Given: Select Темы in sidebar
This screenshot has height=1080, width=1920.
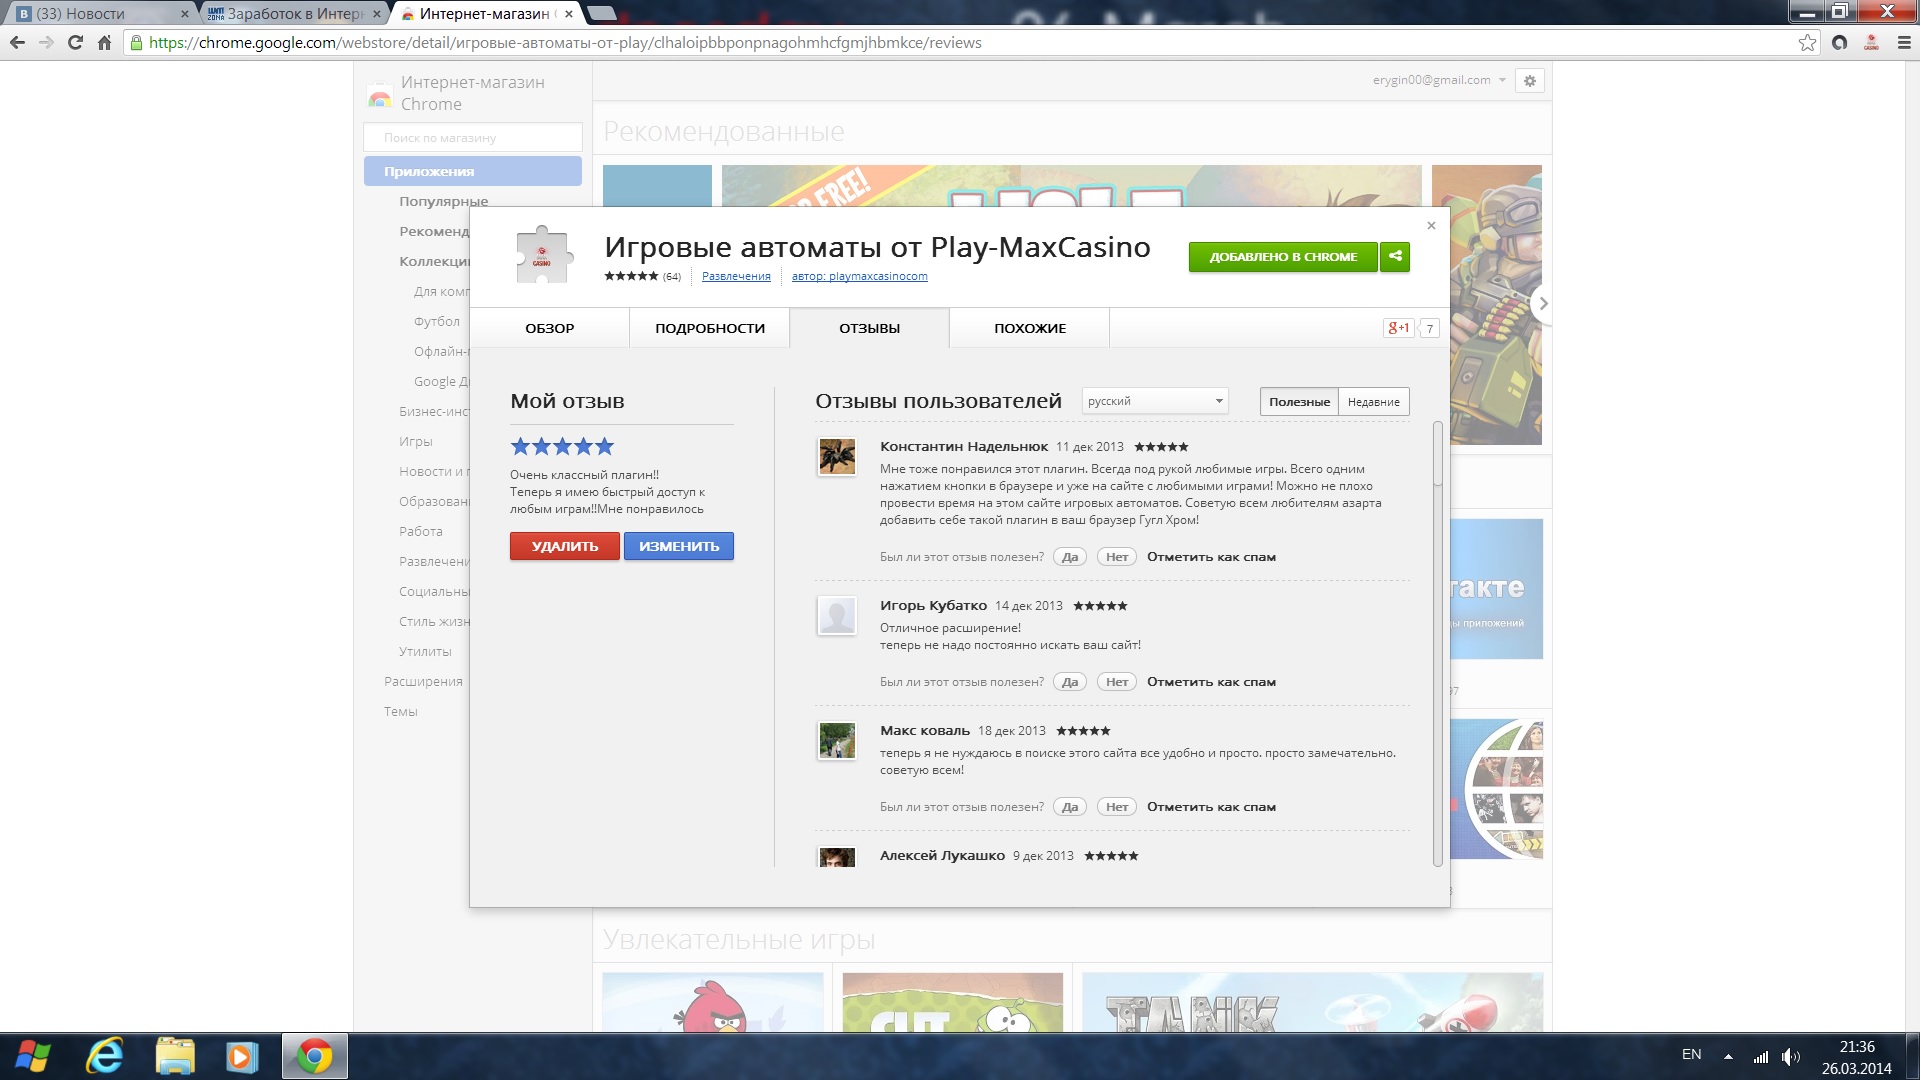Looking at the screenshot, I should pyautogui.click(x=401, y=711).
